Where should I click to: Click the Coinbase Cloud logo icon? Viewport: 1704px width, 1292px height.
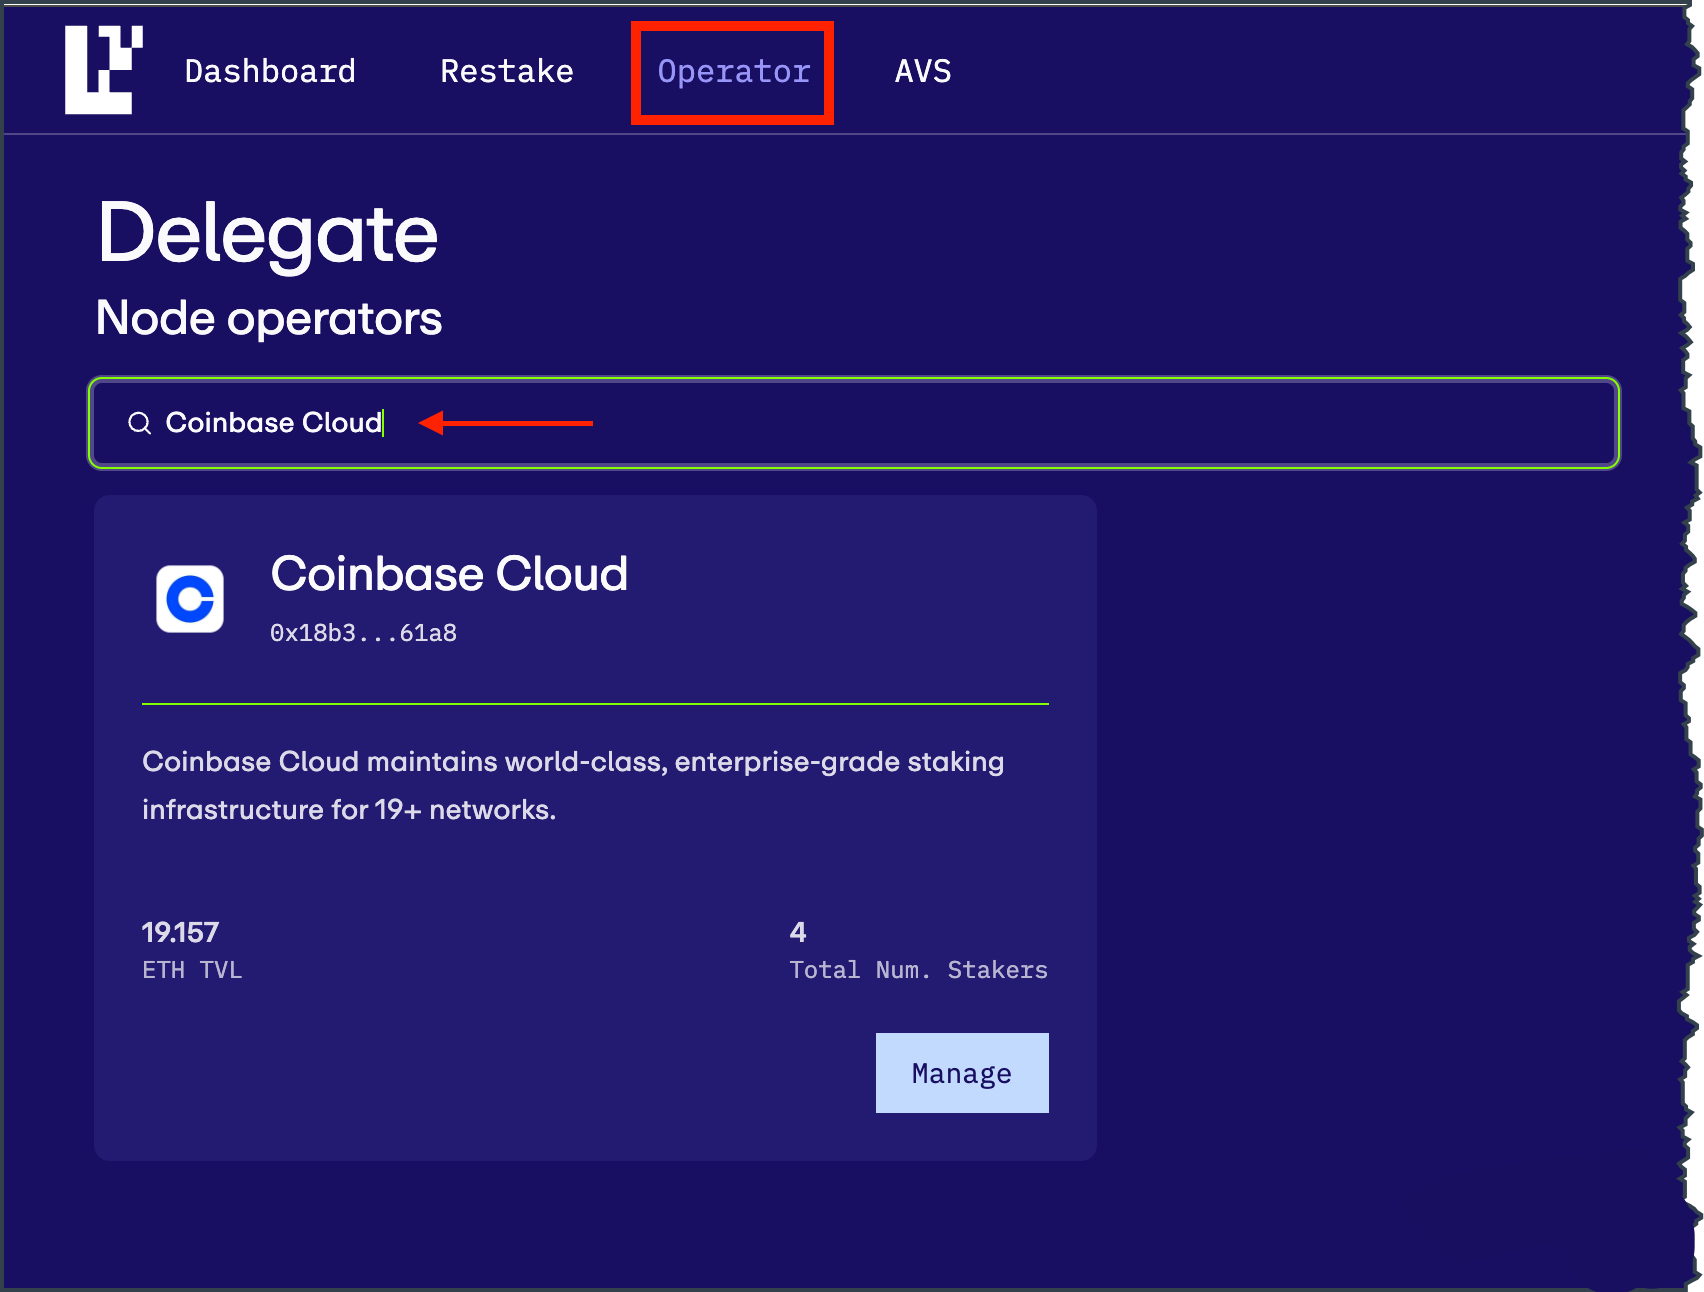[x=190, y=599]
